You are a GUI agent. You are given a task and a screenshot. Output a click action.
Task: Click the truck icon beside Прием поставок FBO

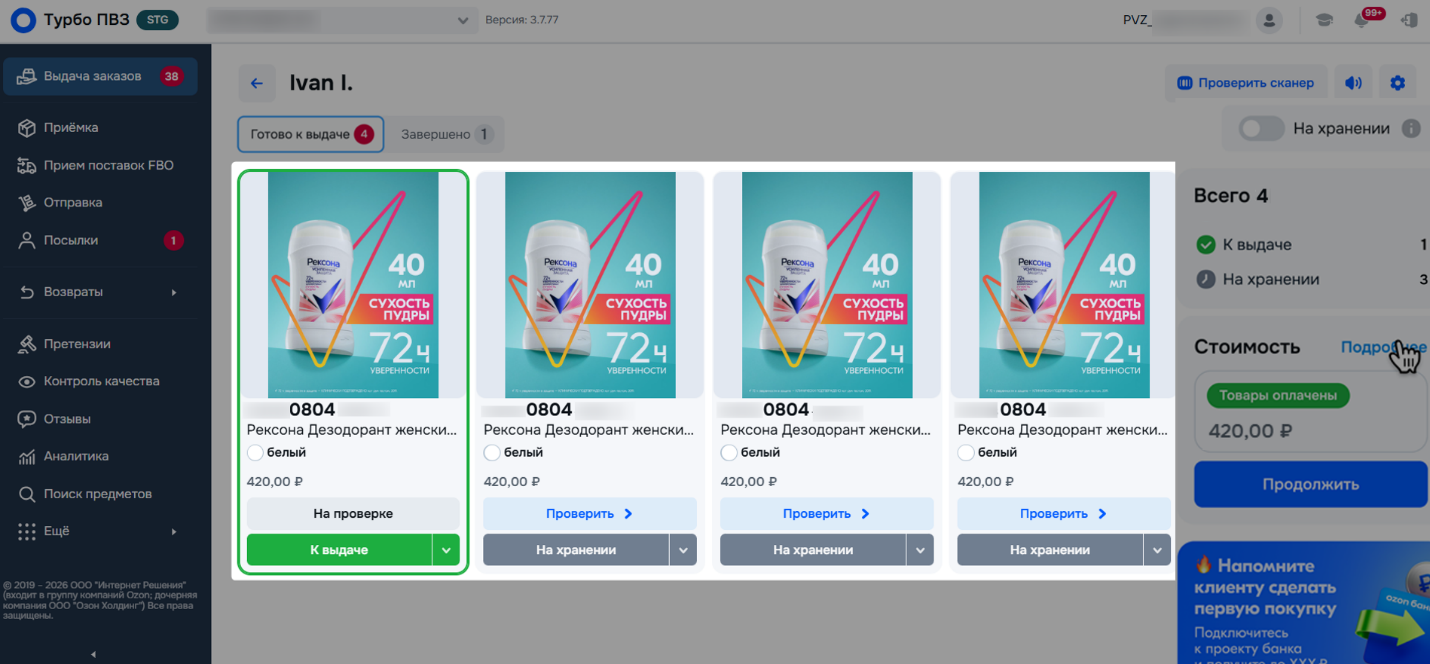pos(27,165)
